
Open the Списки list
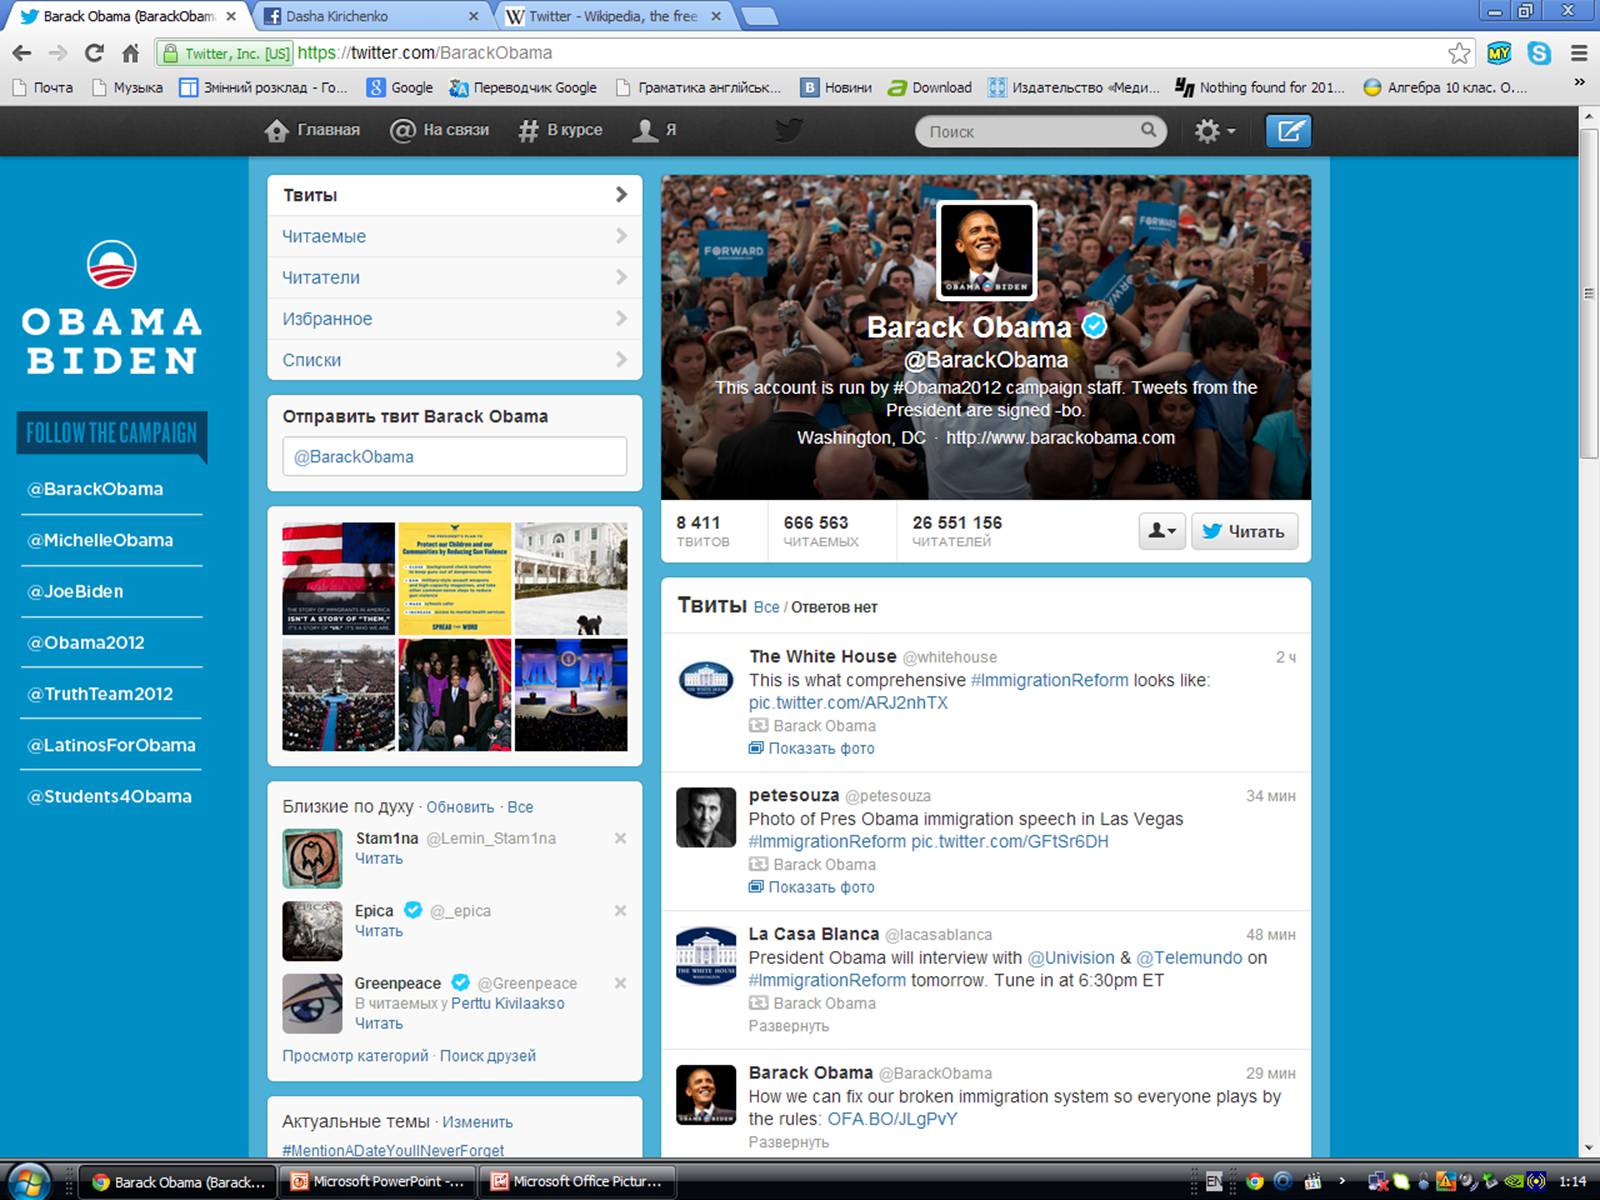click(455, 359)
